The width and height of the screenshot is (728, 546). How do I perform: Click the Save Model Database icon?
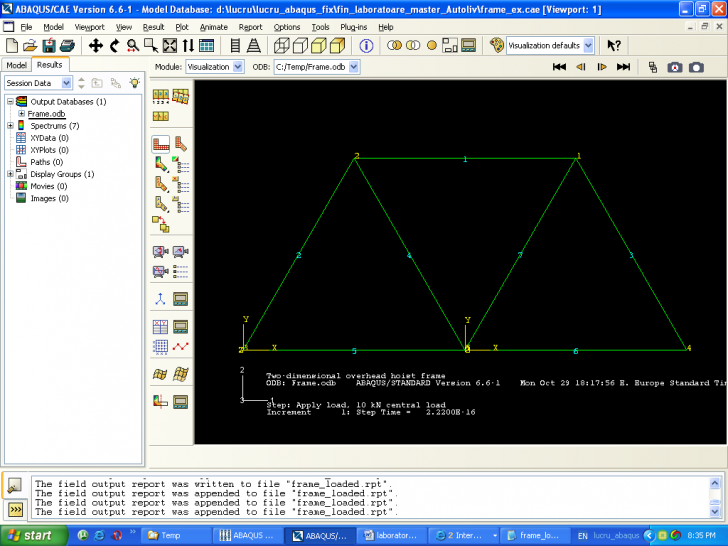tap(49, 46)
